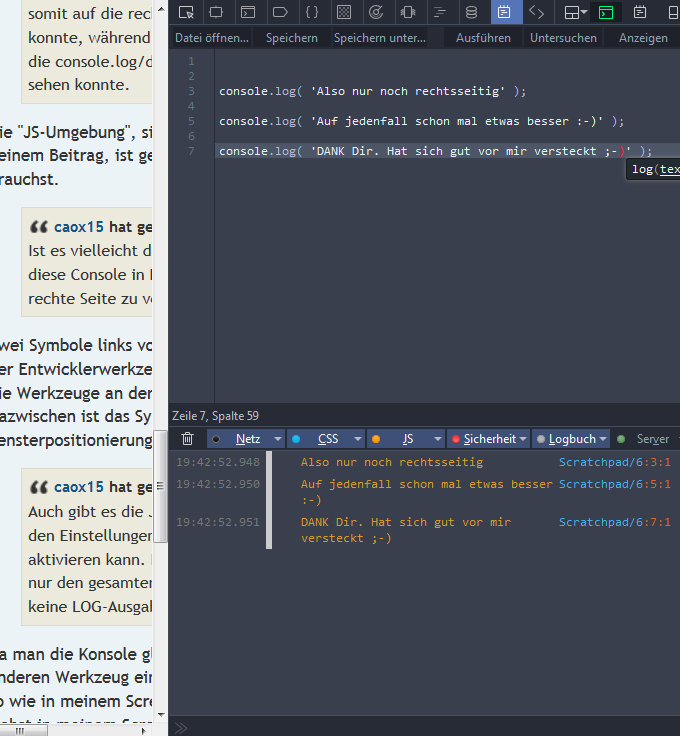Image resolution: width=680 pixels, height=736 pixels.
Task: Open the Inspector panel icon
Action: (x=218, y=12)
